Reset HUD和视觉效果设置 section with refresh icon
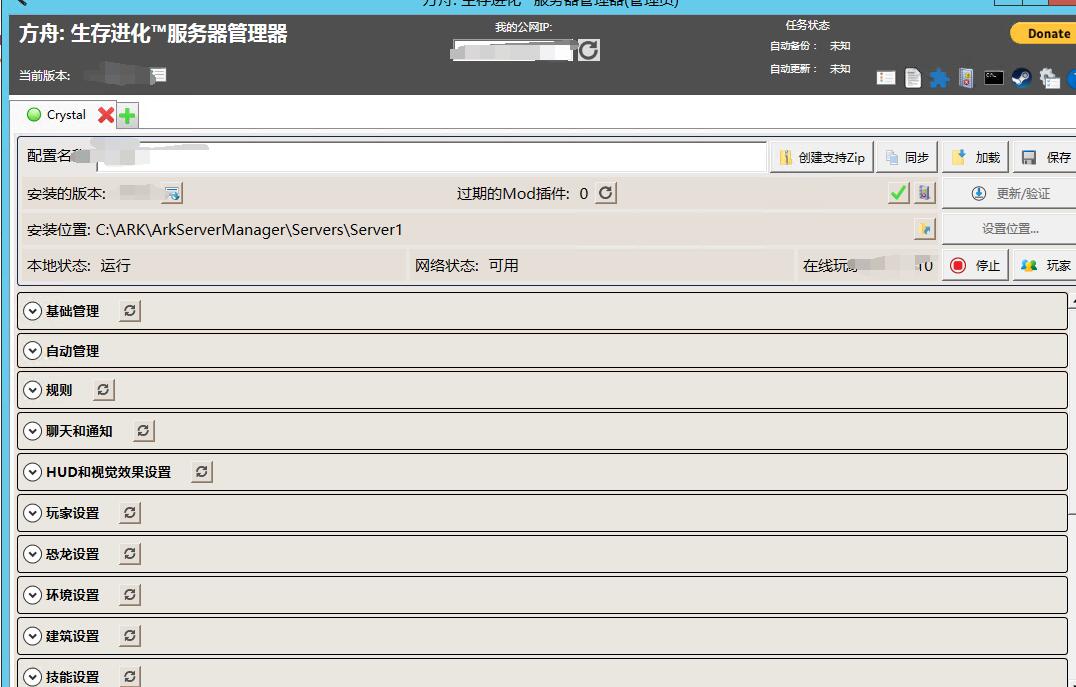 202,472
